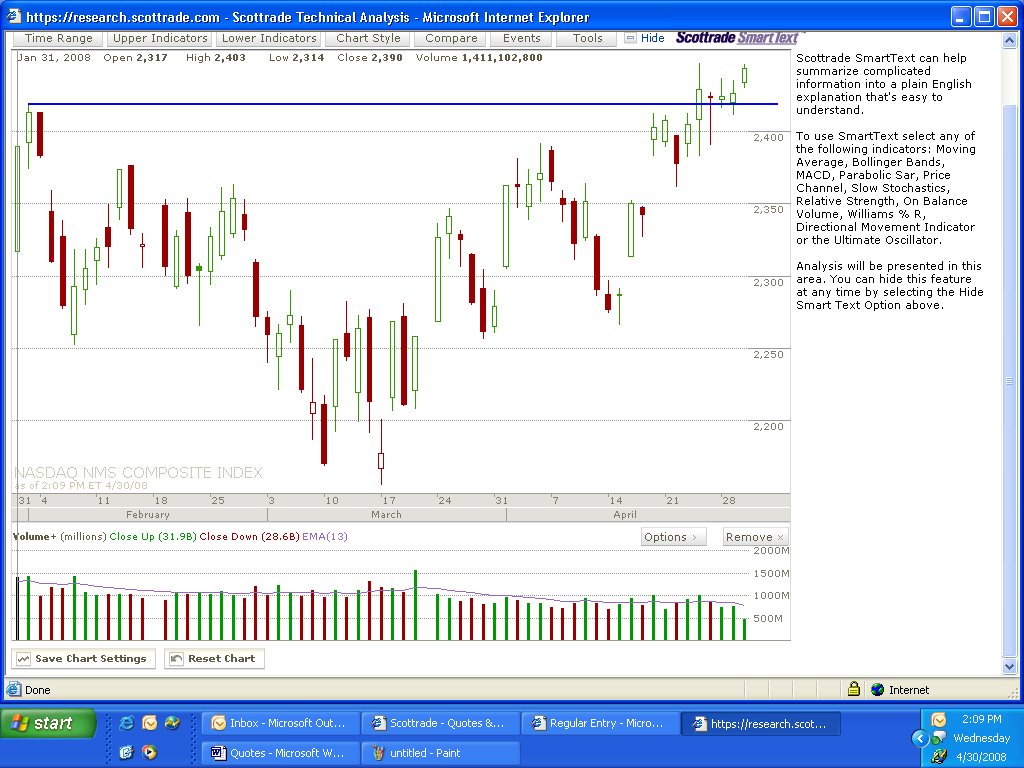This screenshot has width=1024, height=768.
Task: Switch to research.scot taskbar window
Action: pos(760,724)
